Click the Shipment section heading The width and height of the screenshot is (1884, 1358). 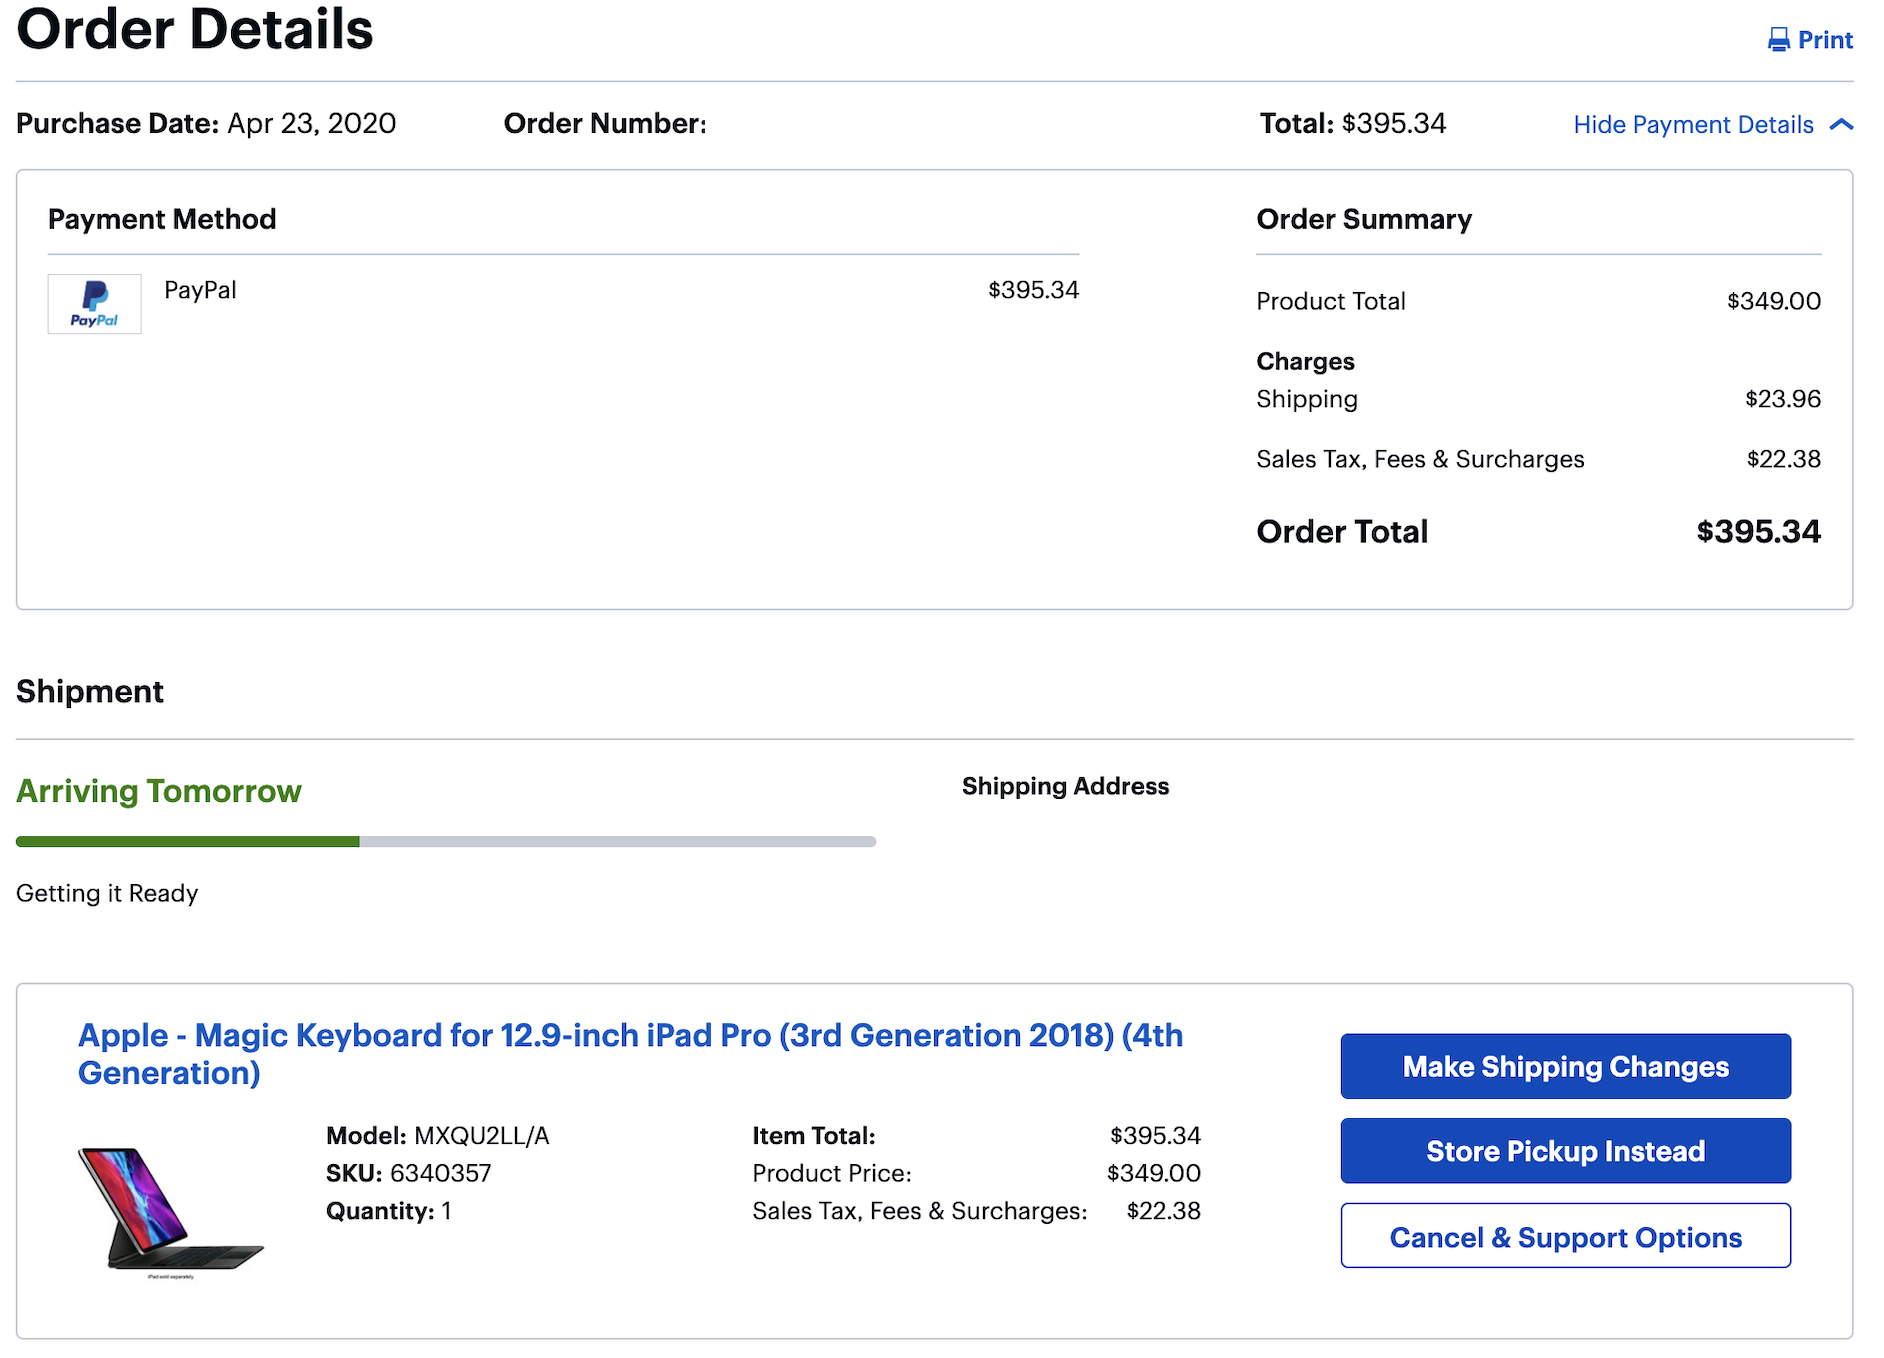click(90, 691)
